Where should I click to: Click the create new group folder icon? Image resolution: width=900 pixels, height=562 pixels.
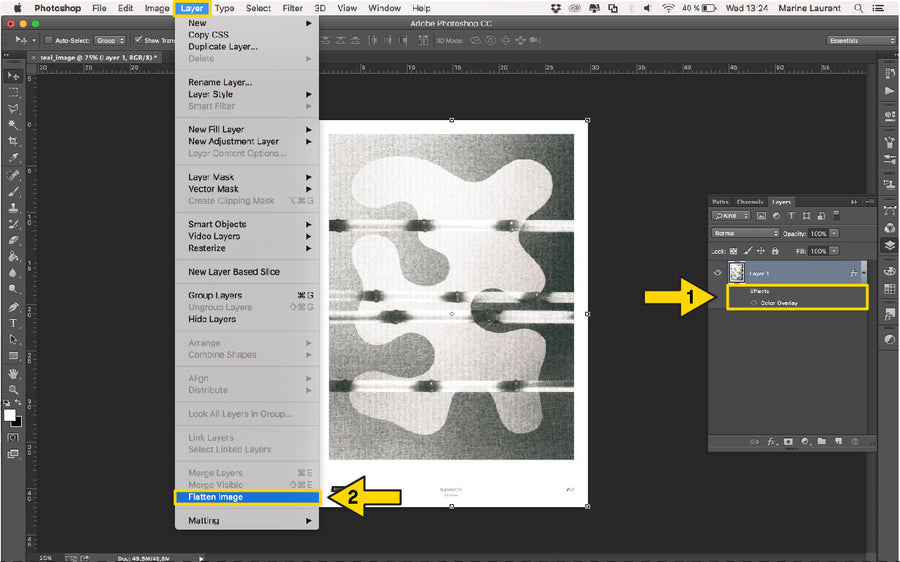[x=821, y=441]
